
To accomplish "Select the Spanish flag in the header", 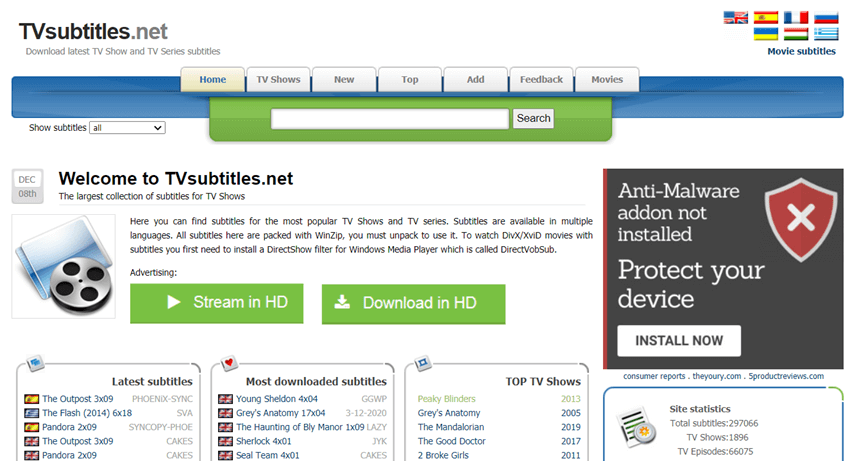I will pyautogui.click(x=765, y=17).
